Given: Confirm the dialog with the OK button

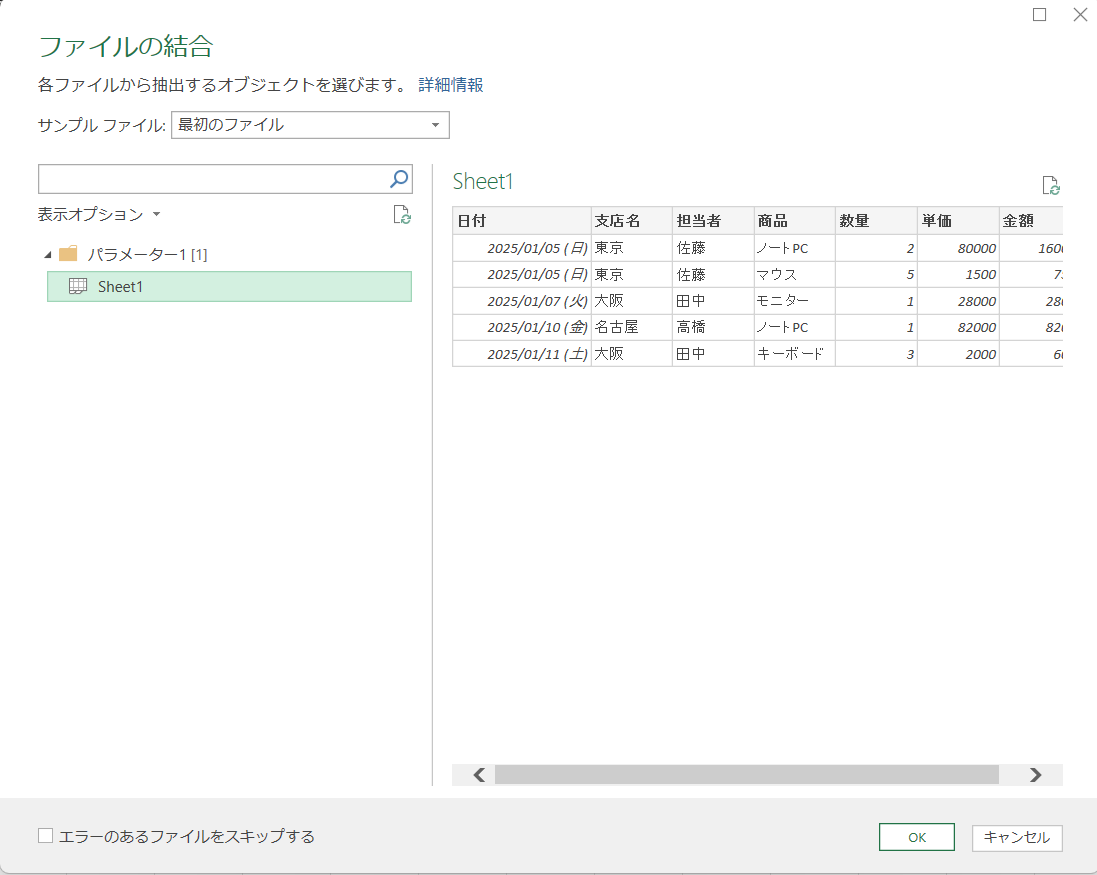Looking at the screenshot, I should pos(916,837).
